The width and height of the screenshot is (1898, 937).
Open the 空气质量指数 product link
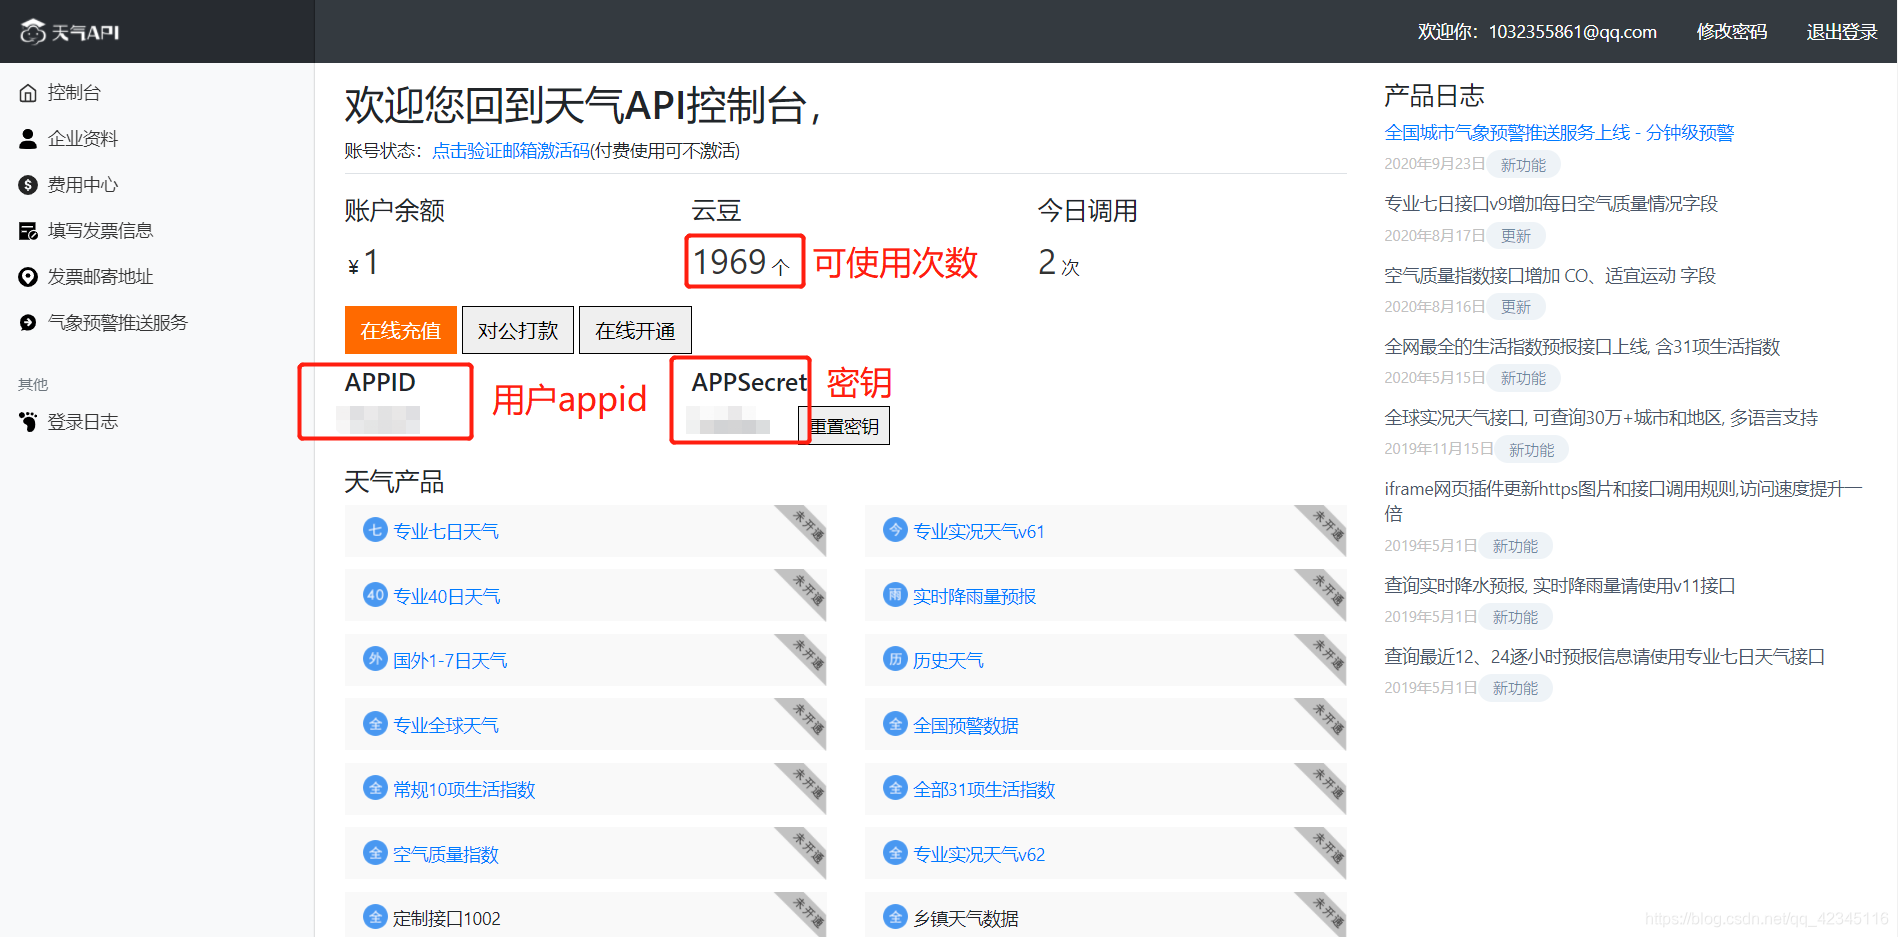click(446, 855)
